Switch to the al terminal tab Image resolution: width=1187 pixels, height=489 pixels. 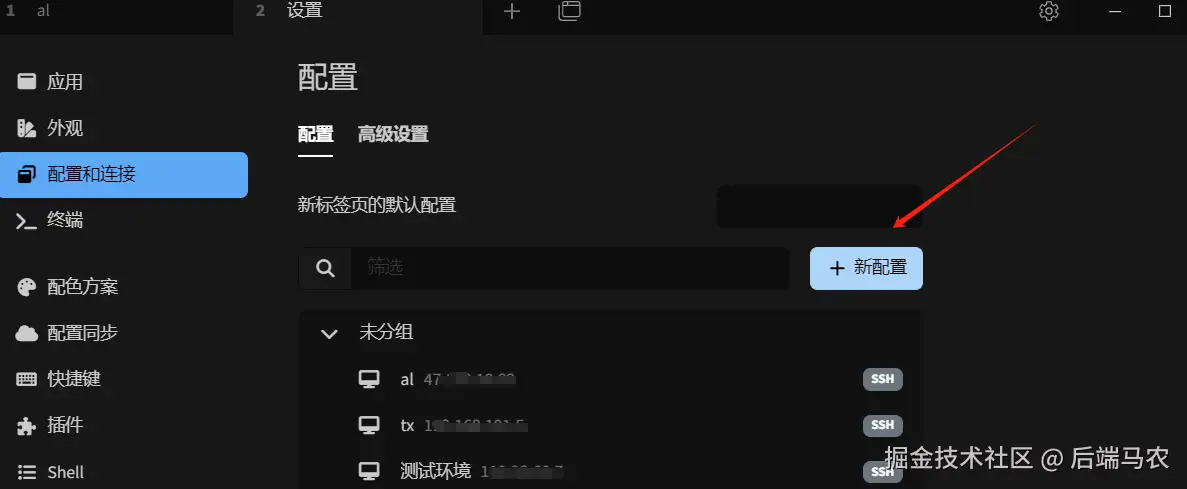[x=117, y=11]
